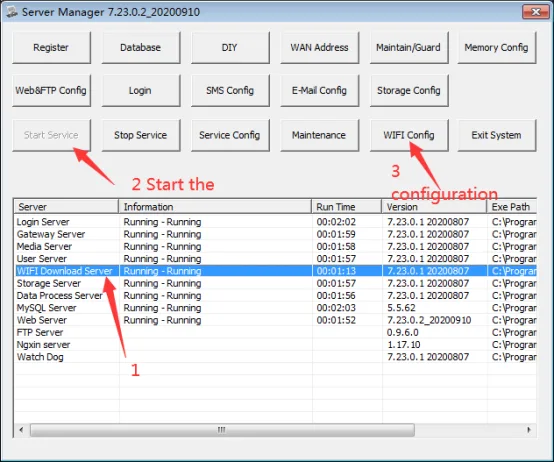Select the Storage Server row
The width and height of the screenshot is (554, 462).
pos(275,283)
